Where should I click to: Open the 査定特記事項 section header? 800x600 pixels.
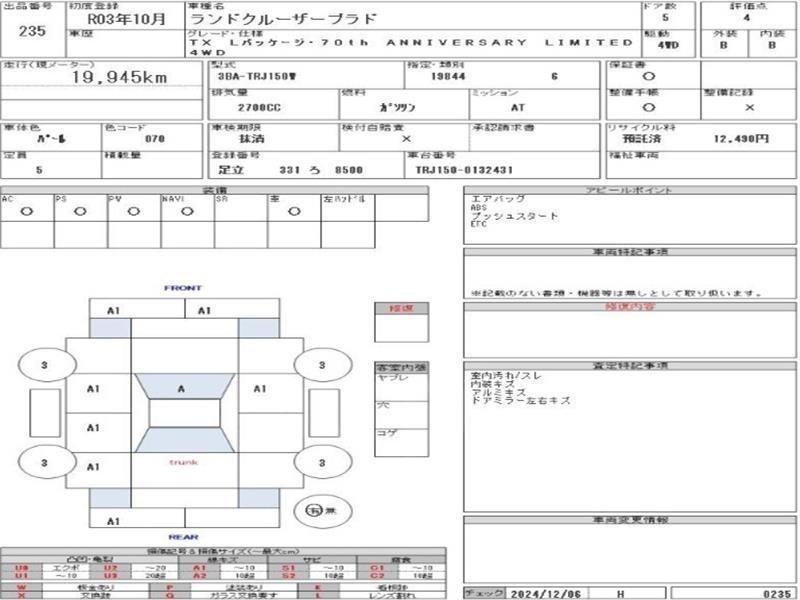tap(630, 365)
